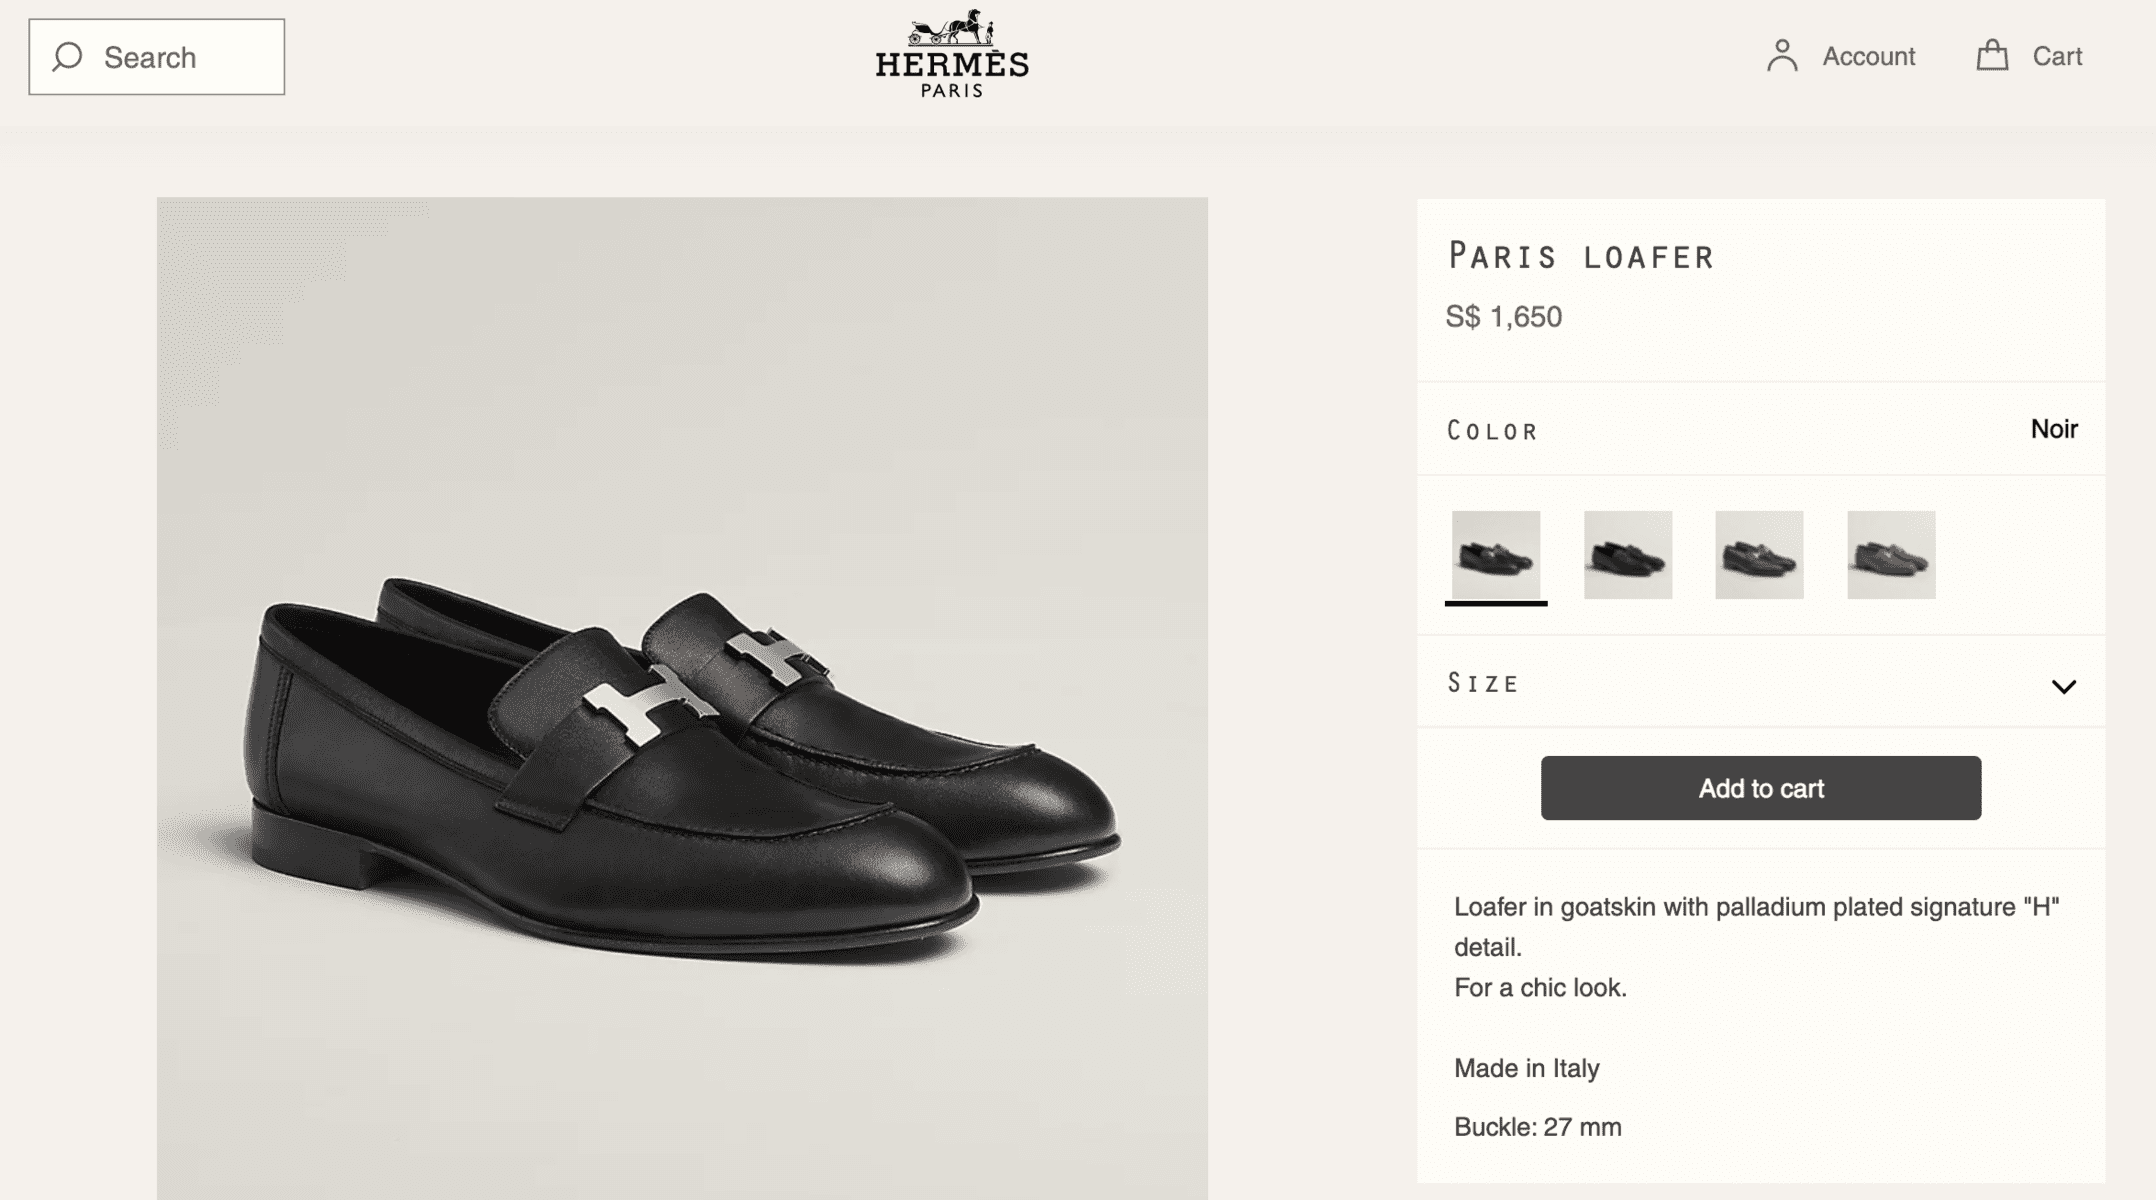Open the Size selector row
Image resolution: width=2156 pixels, height=1200 pixels.
(x=1761, y=683)
